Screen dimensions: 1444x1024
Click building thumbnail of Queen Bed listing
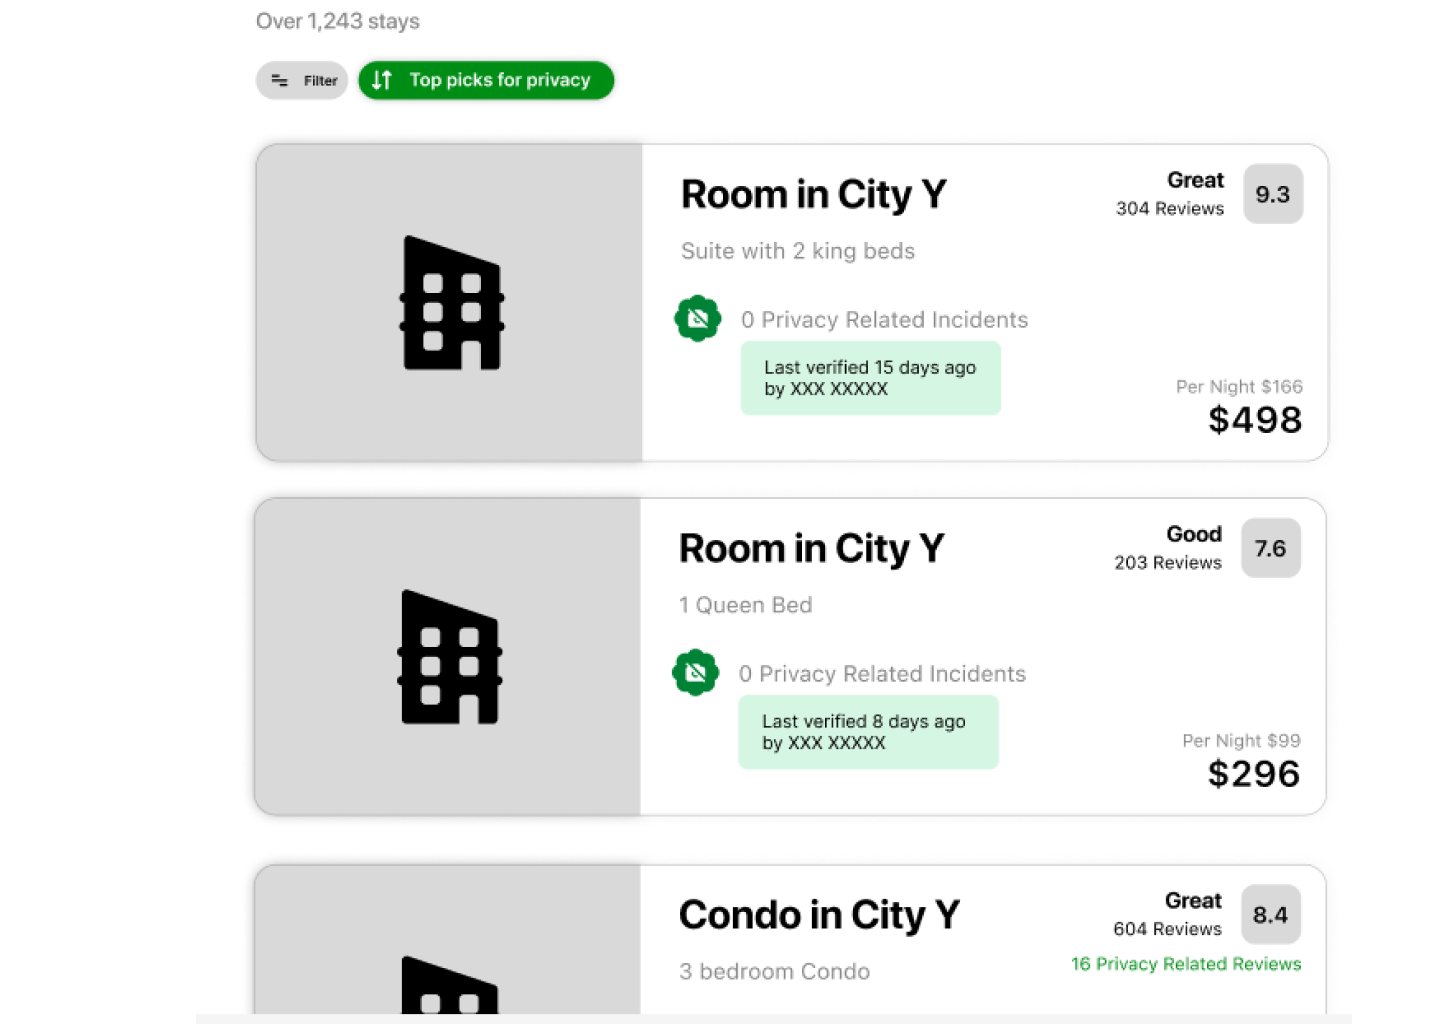[449, 657]
